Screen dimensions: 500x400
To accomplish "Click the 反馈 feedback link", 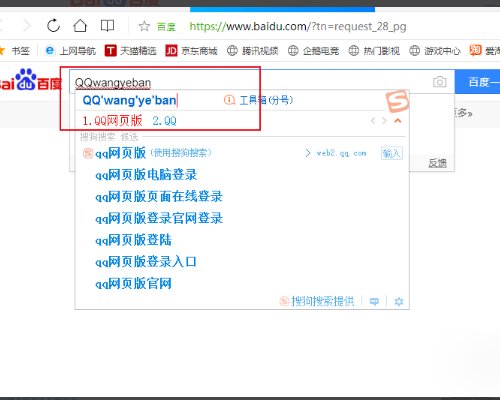I will tap(437, 163).
